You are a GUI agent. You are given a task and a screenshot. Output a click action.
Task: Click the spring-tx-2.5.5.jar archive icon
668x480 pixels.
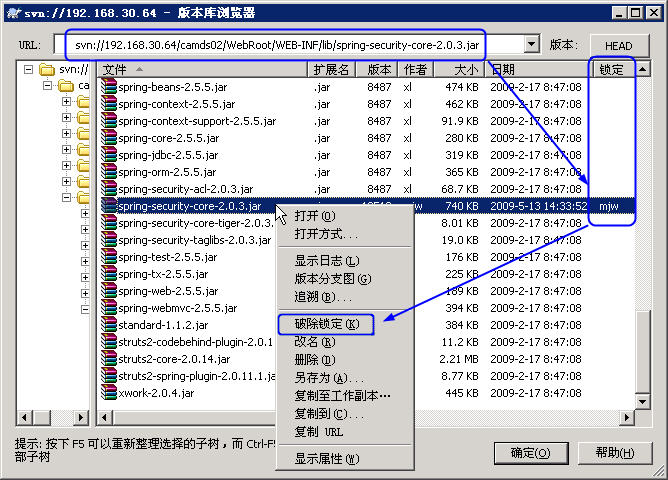pyautogui.click(x=109, y=274)
